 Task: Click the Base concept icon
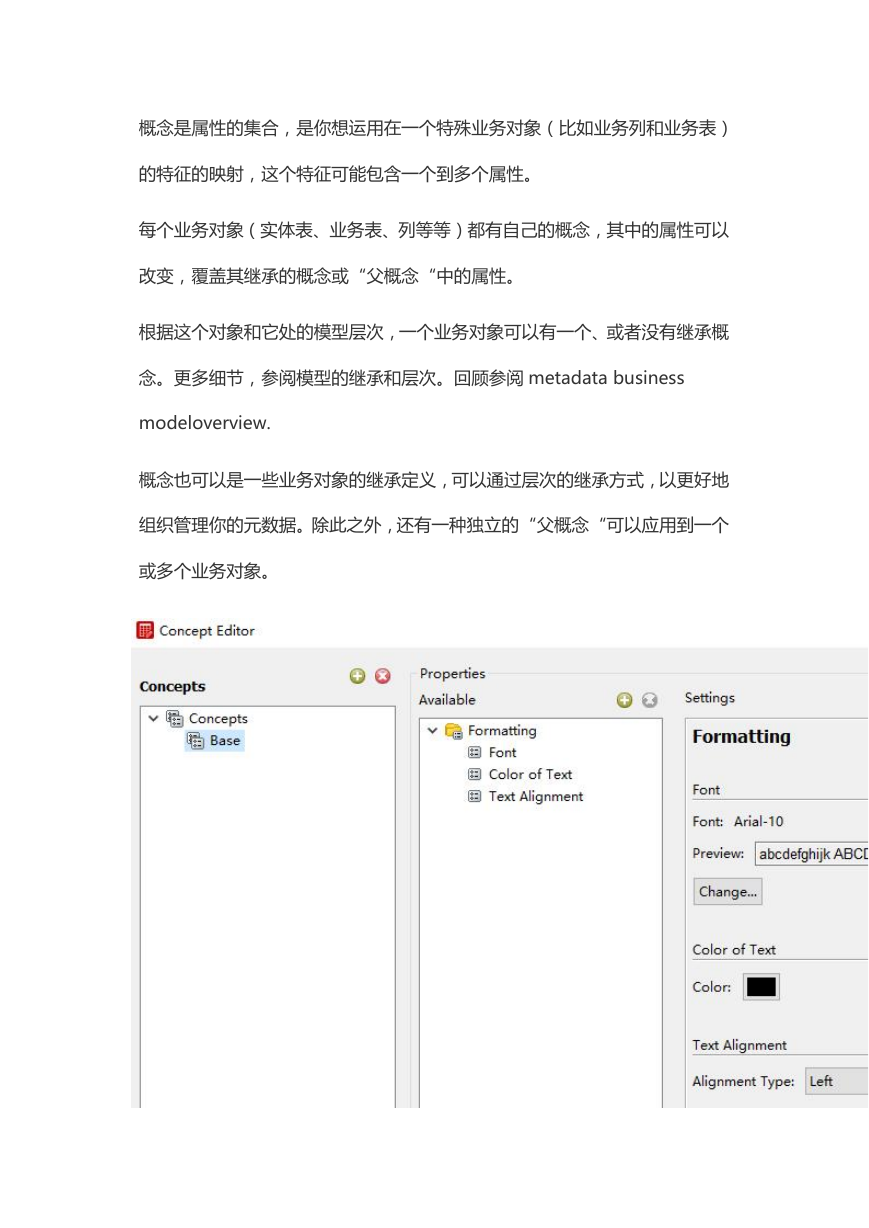click(x=196, y=740)
